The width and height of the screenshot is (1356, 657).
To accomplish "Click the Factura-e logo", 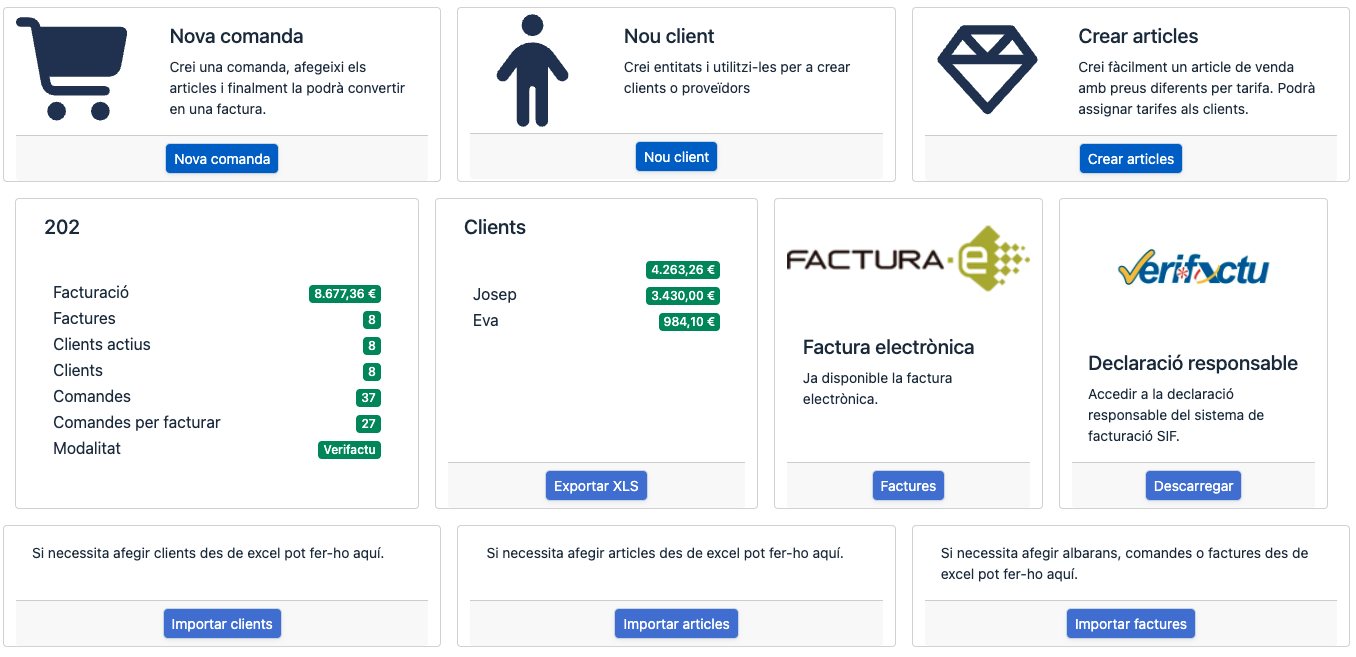I will (x=907, y=259).
